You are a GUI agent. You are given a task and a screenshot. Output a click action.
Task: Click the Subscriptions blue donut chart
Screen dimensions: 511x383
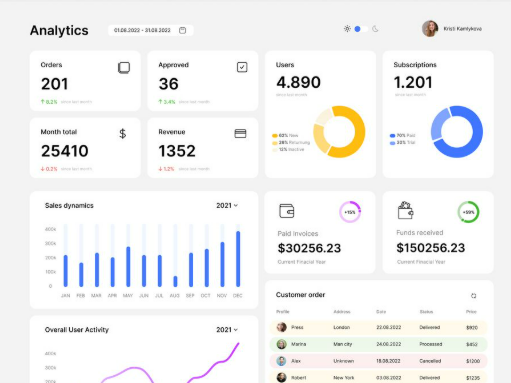coord(457,132)
